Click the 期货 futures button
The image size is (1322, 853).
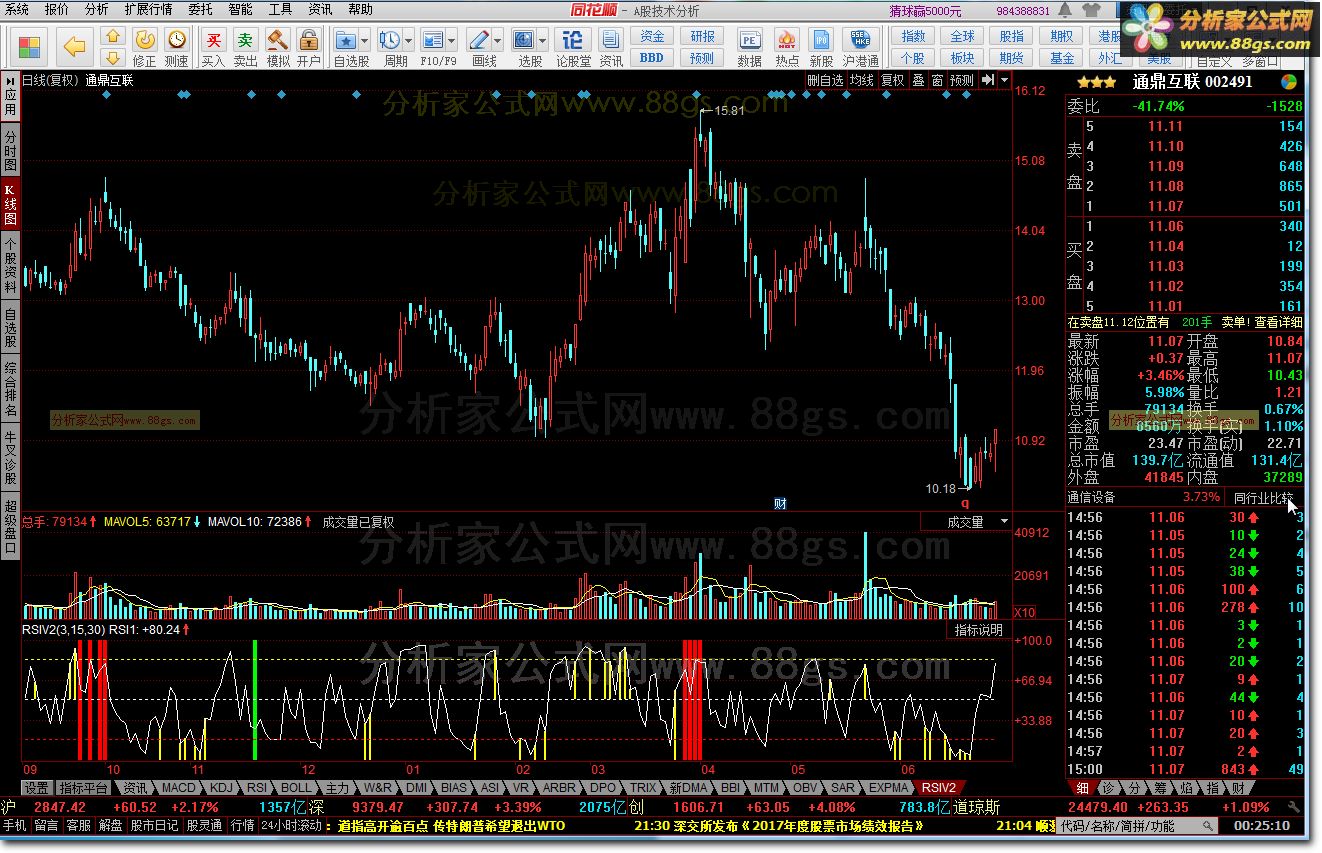[x=1012, y=58]
